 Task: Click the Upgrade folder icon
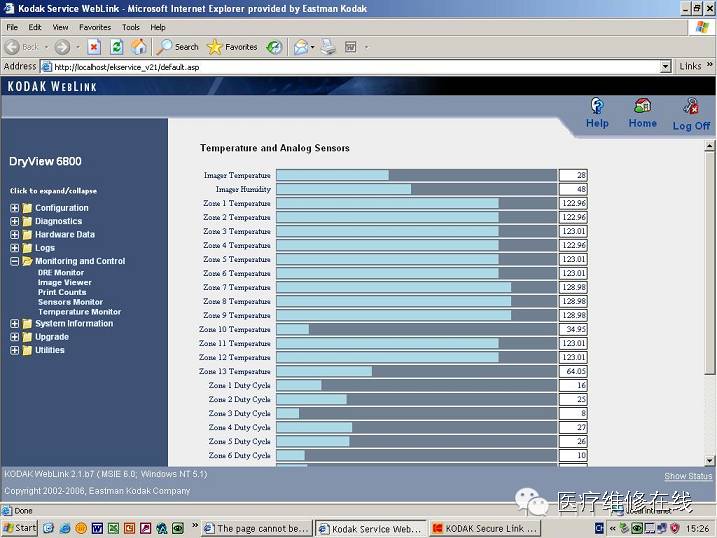click(27, 337)
